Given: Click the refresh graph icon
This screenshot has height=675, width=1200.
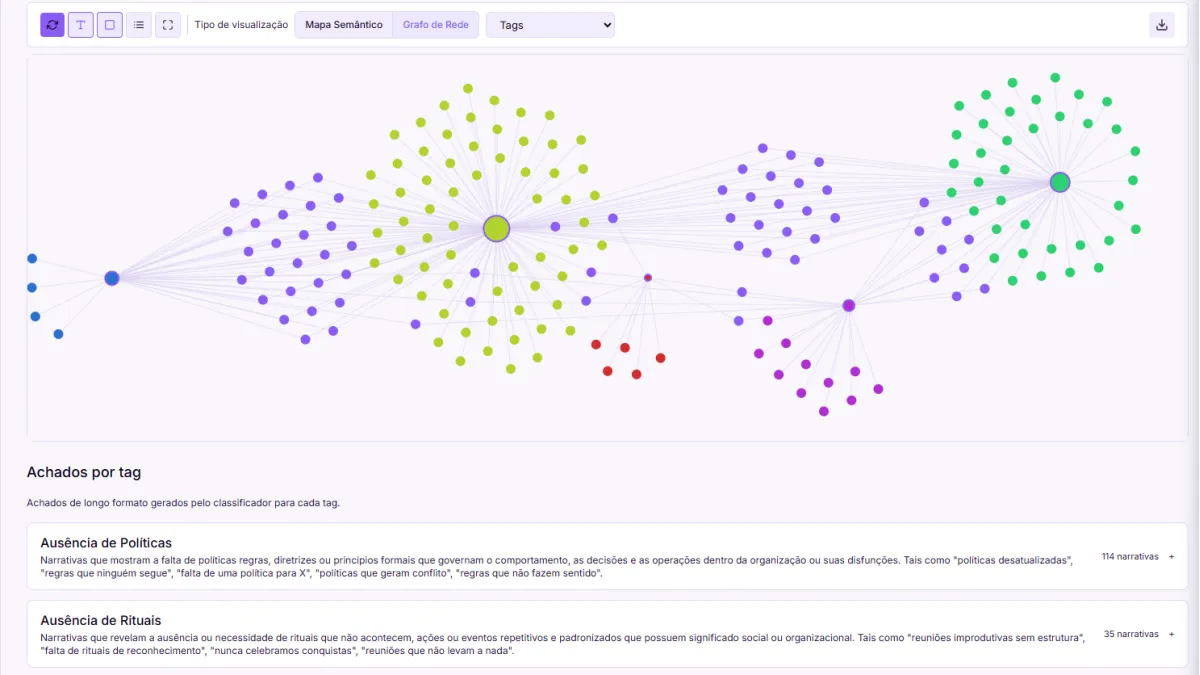Looking at the screenshot, I should pos(52,25).
